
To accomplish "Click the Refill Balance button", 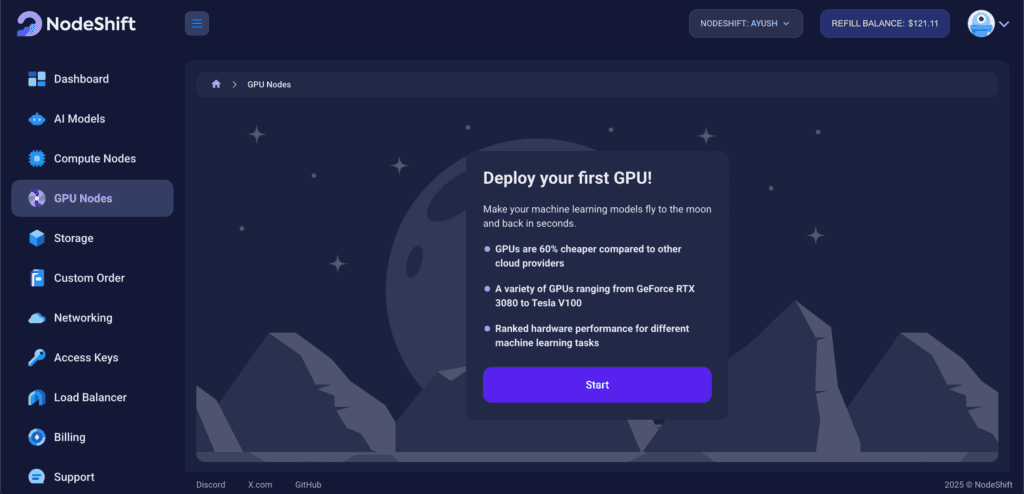I will coord(884,23).
